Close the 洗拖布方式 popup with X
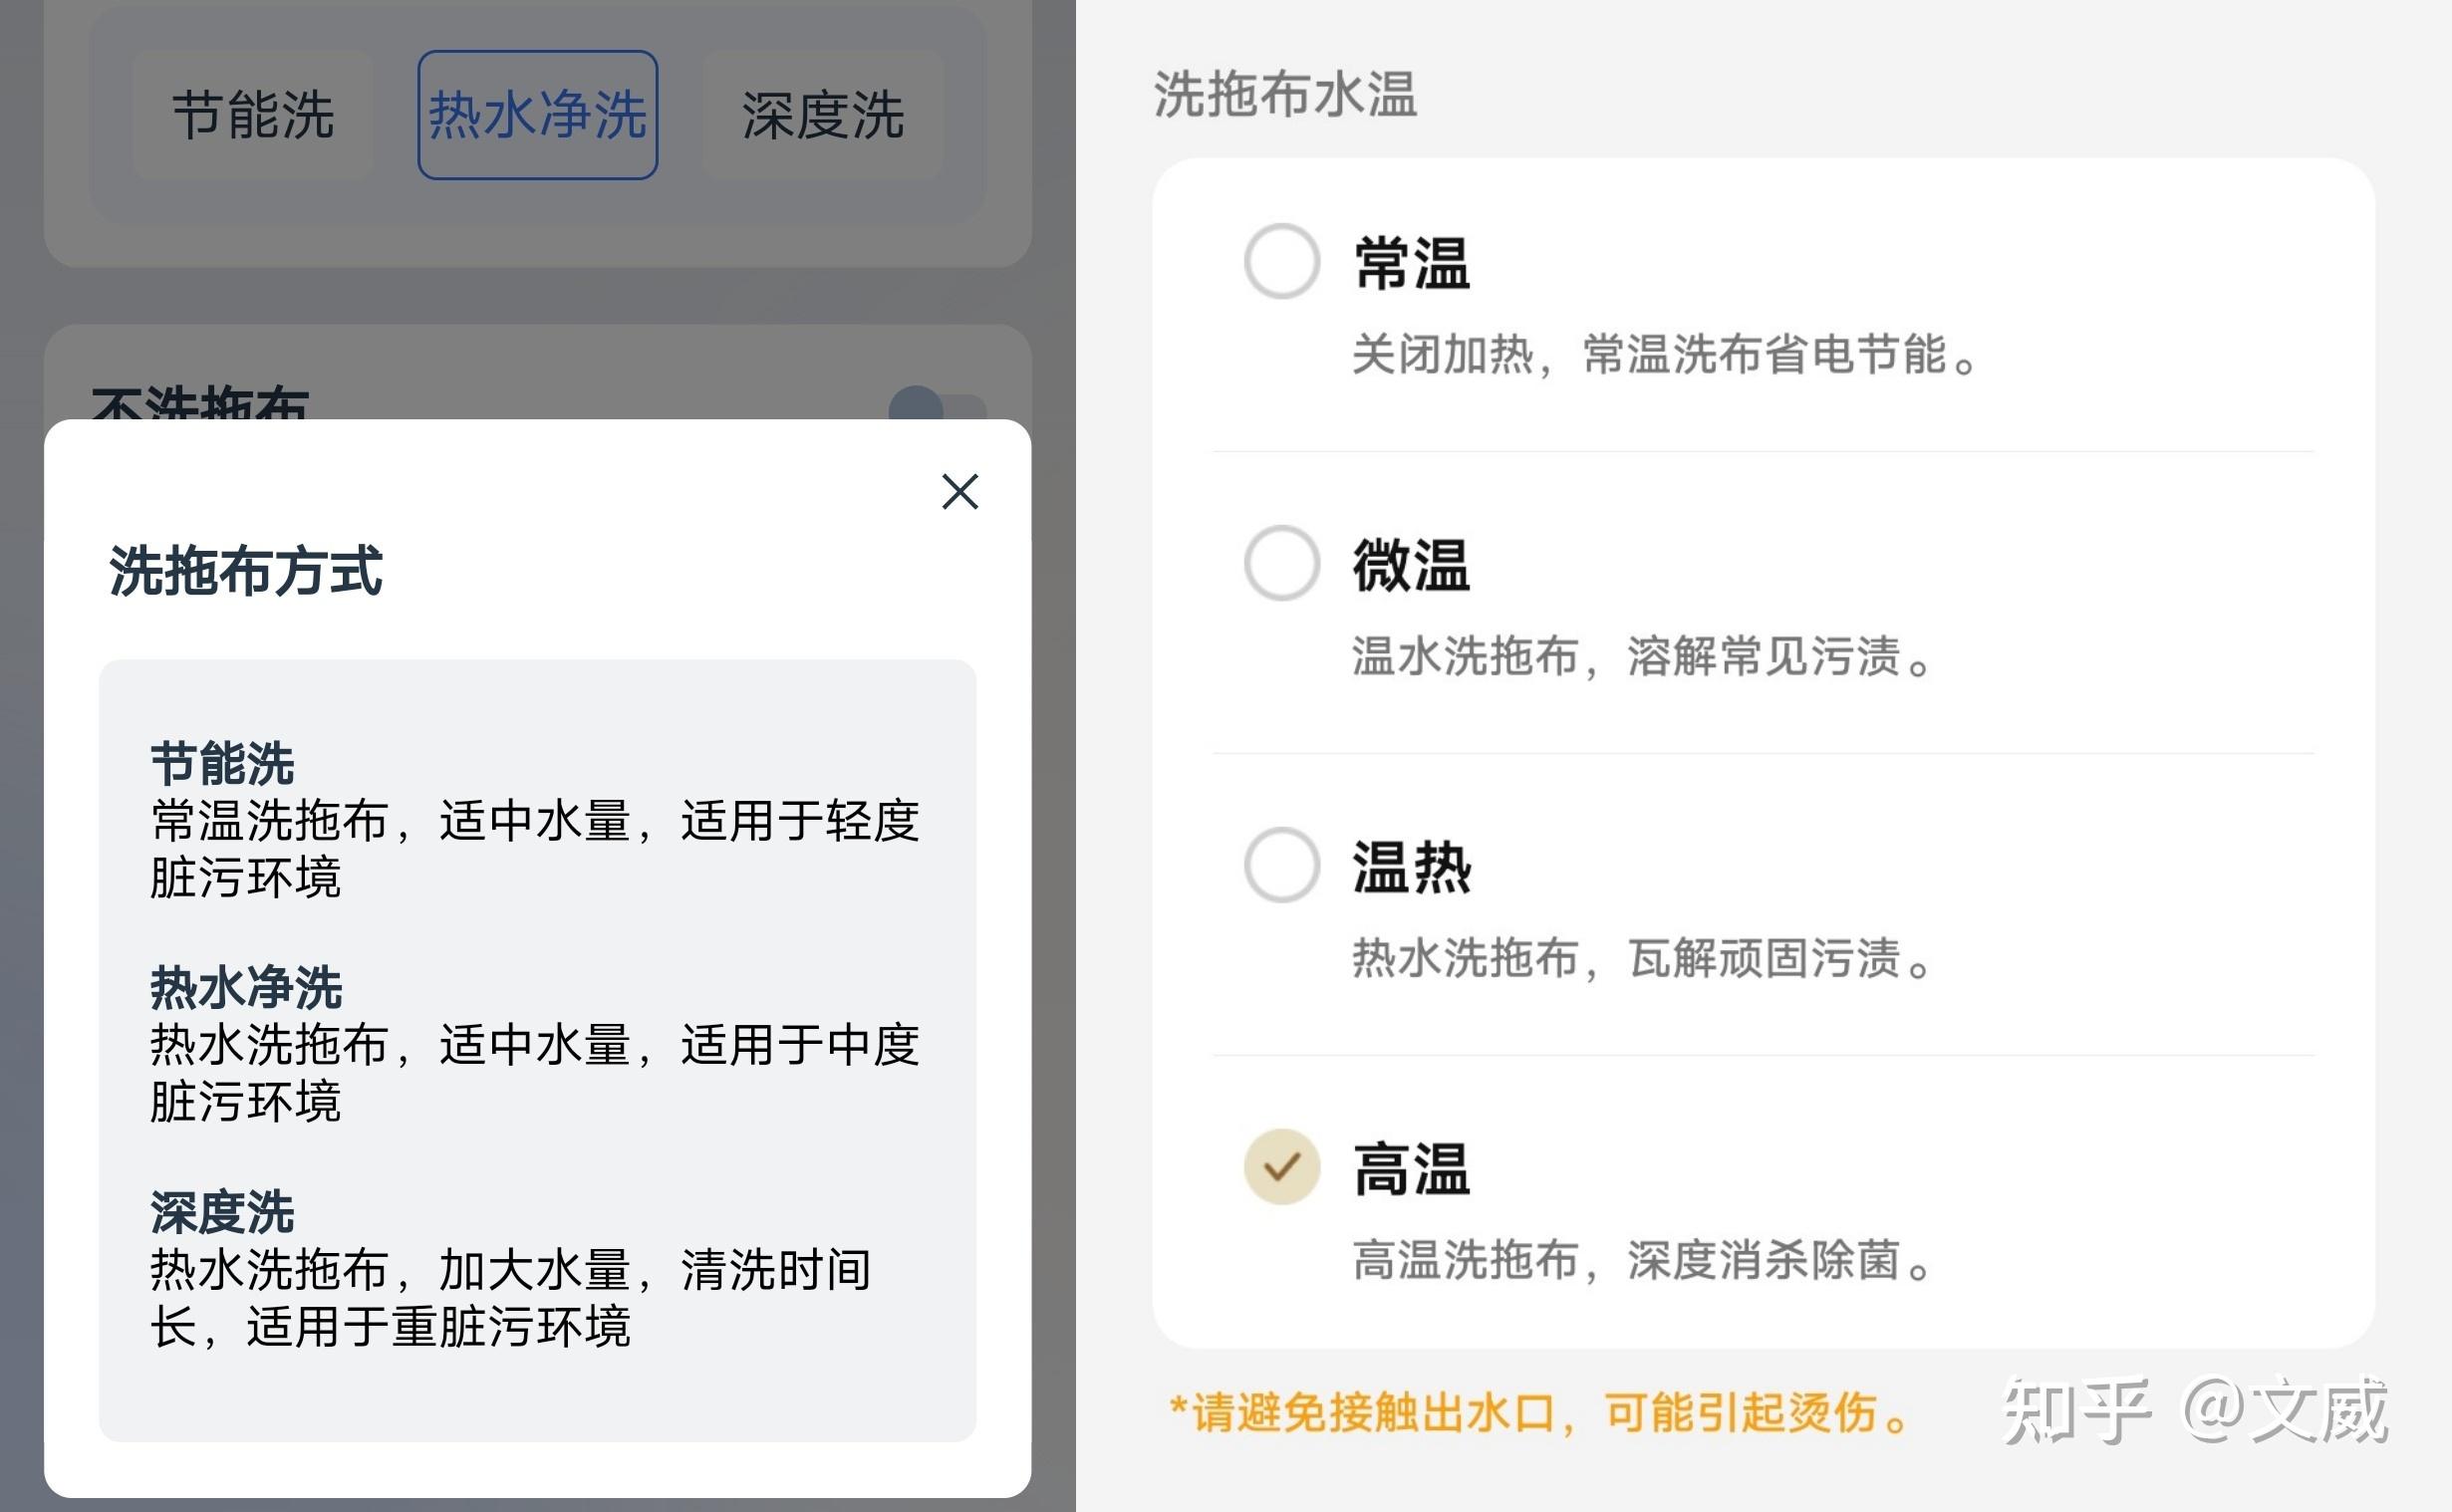The image size is (2452, 1512). point(960,492)
